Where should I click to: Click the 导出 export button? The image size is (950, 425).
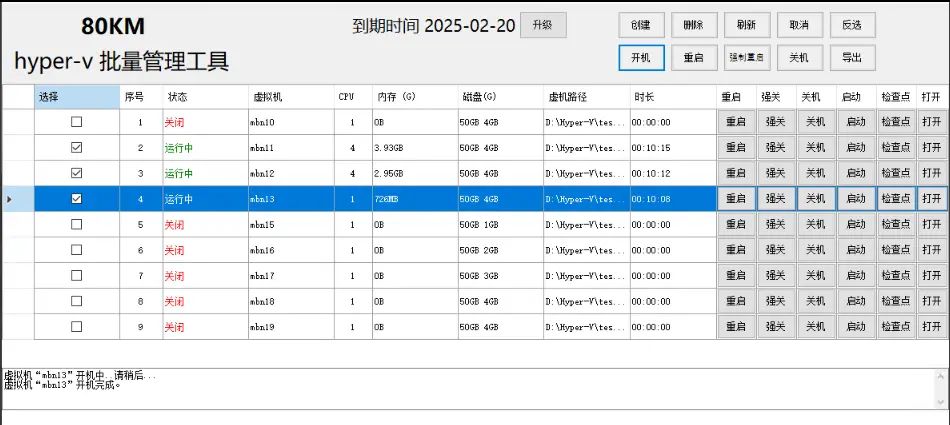click(851, 58)
